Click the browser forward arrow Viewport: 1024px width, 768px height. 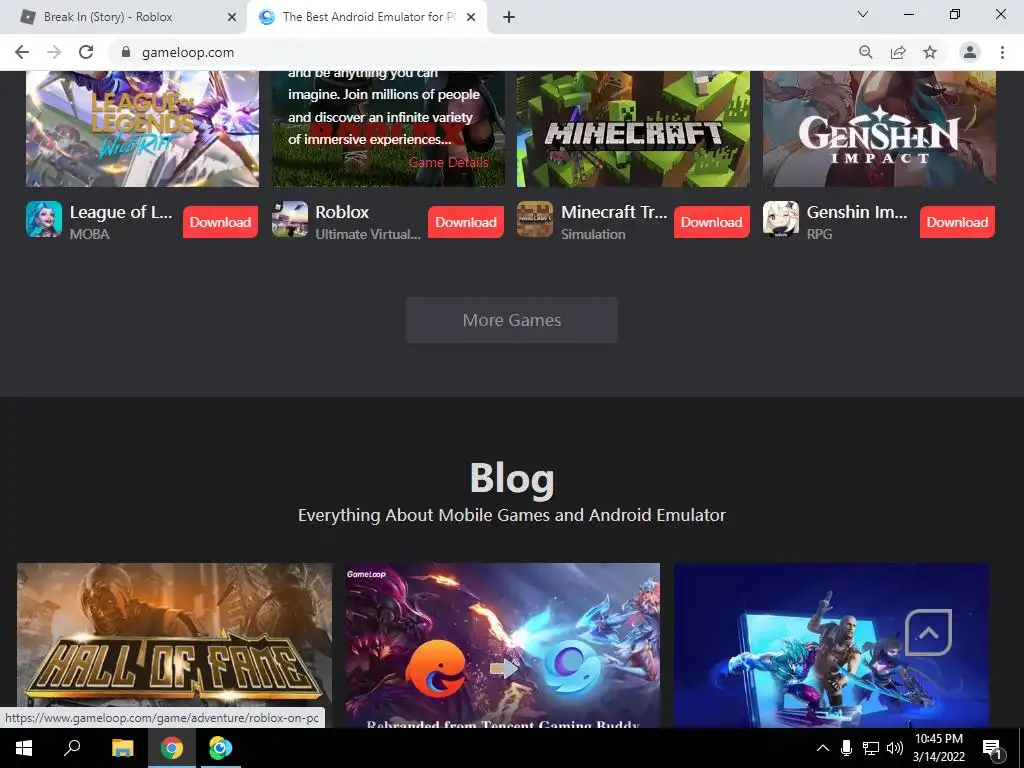pyautogui.click(x=54, y=52)
